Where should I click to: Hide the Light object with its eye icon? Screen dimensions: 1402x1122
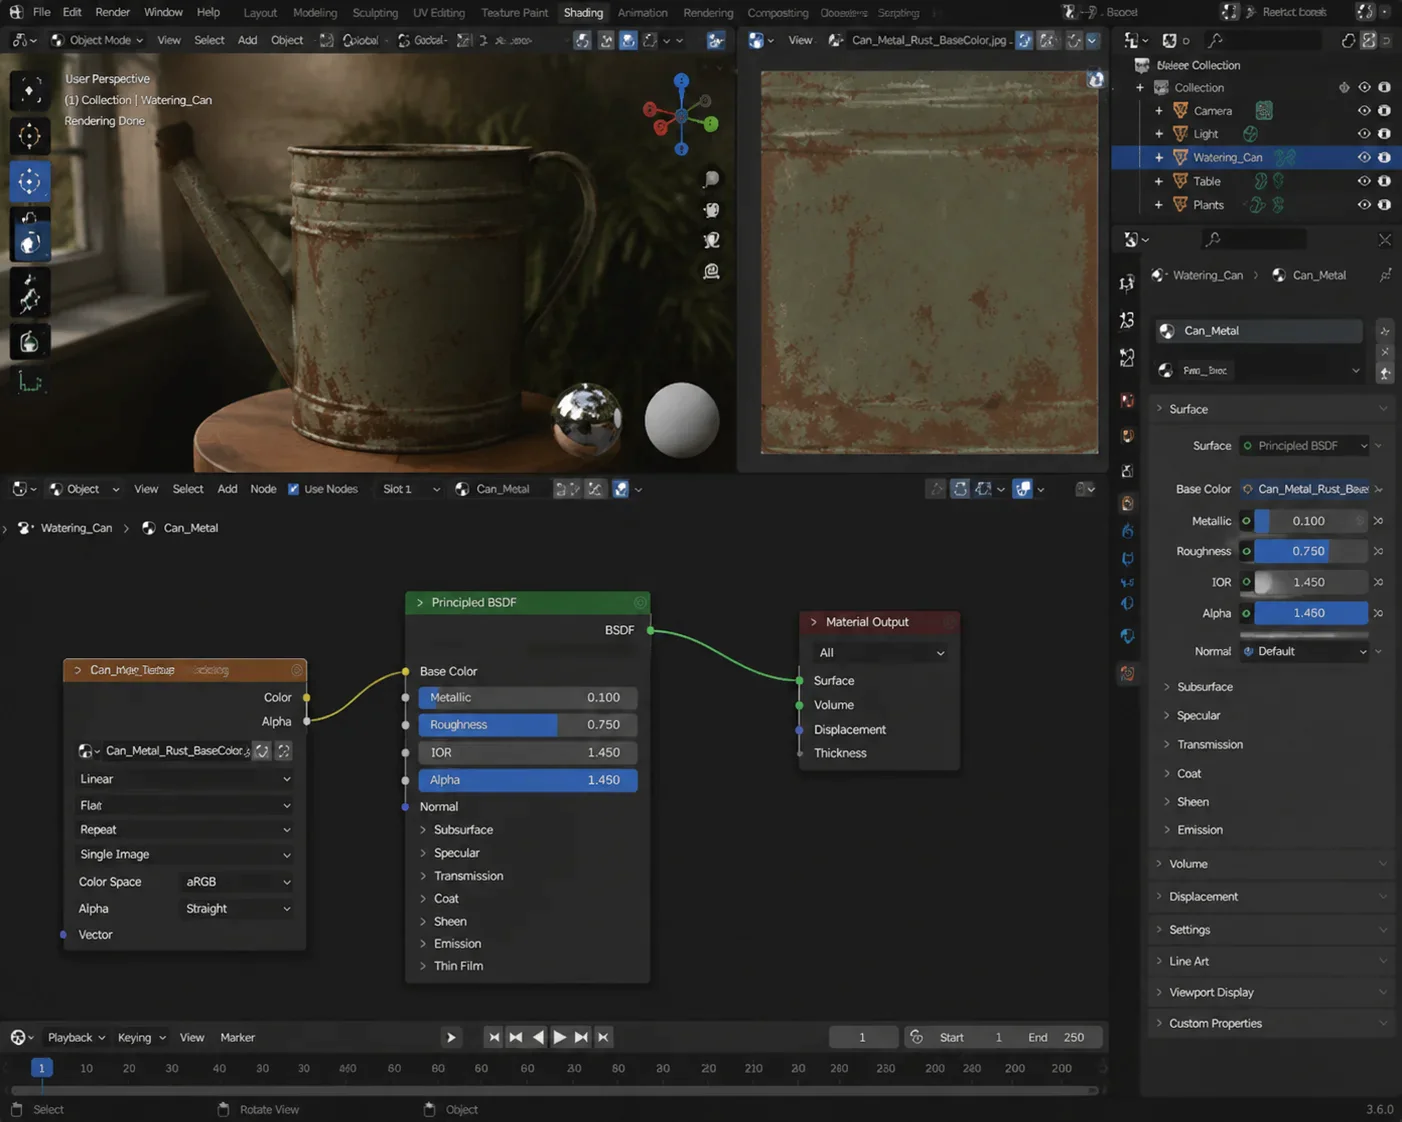pyautogui.click(x=1364, y=134)
